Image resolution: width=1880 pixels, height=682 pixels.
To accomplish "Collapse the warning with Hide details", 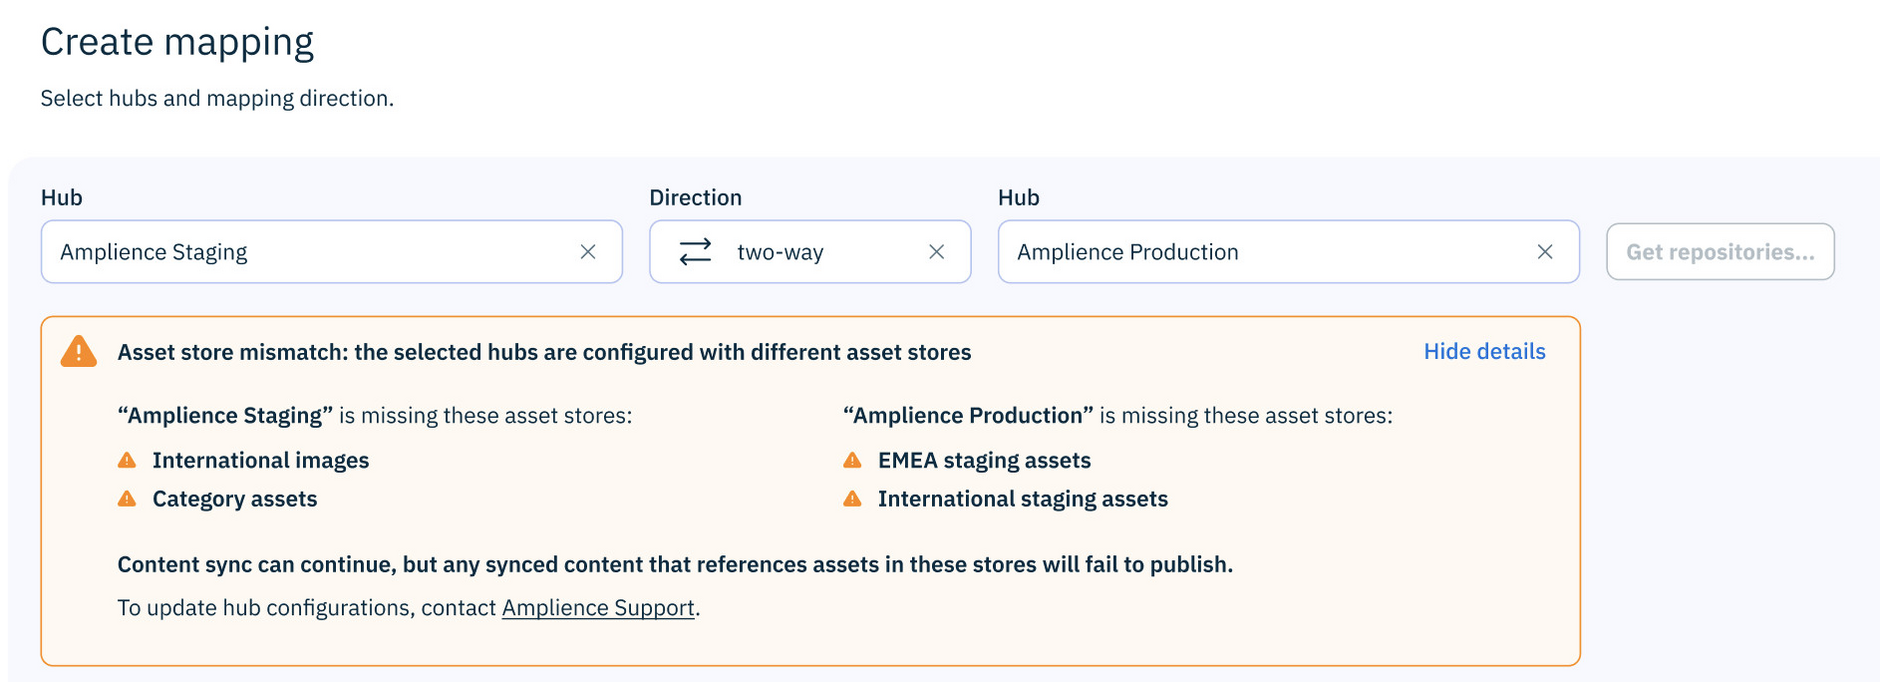I will 1484,352.
